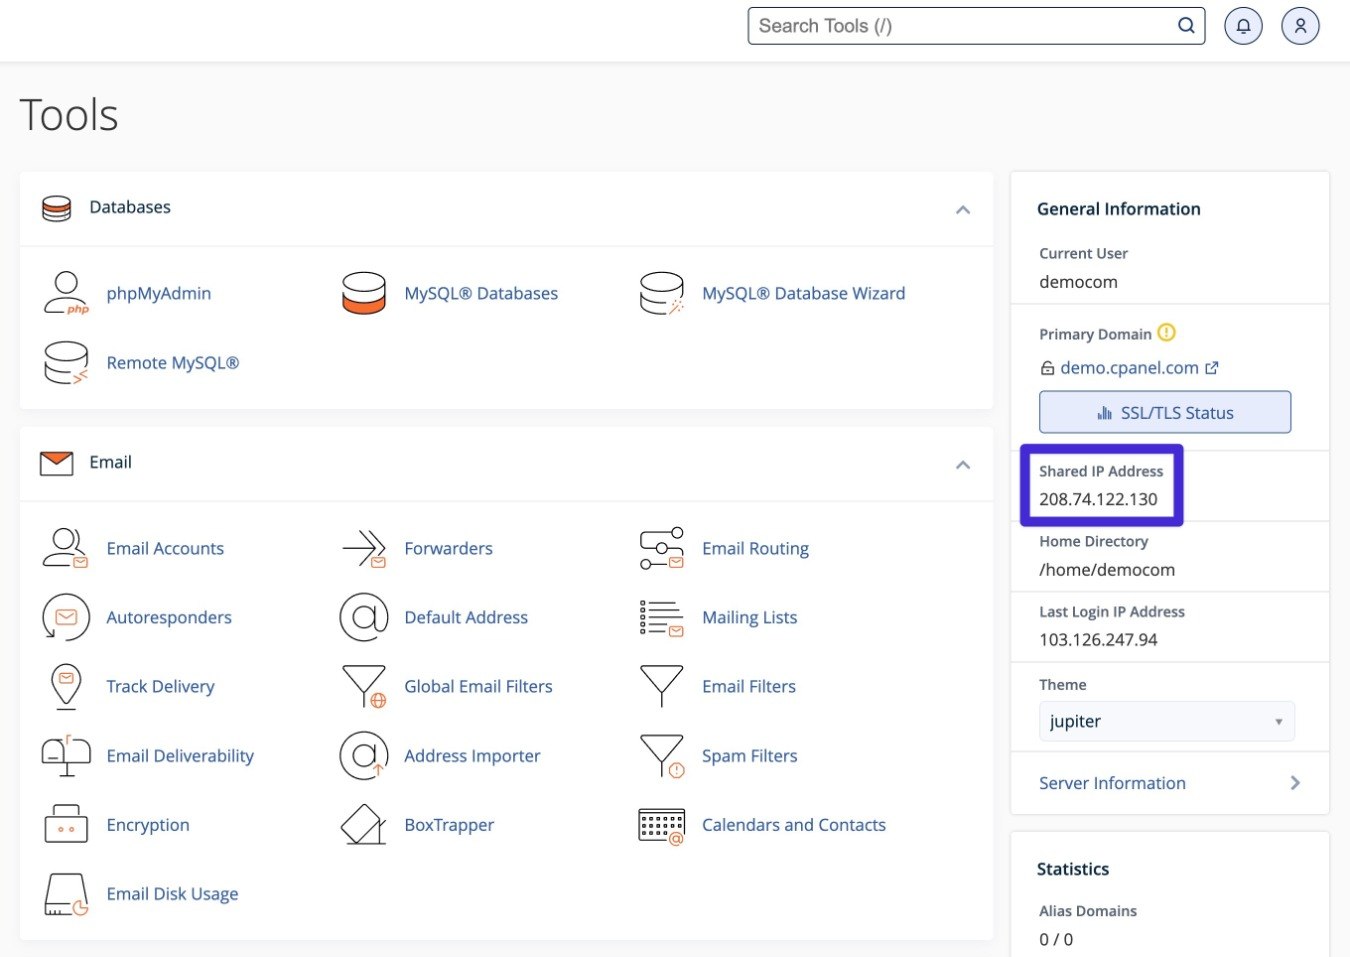Focus the Search Tools input field
Viewport: 1350px width, 957px height.
click(960, 26)
